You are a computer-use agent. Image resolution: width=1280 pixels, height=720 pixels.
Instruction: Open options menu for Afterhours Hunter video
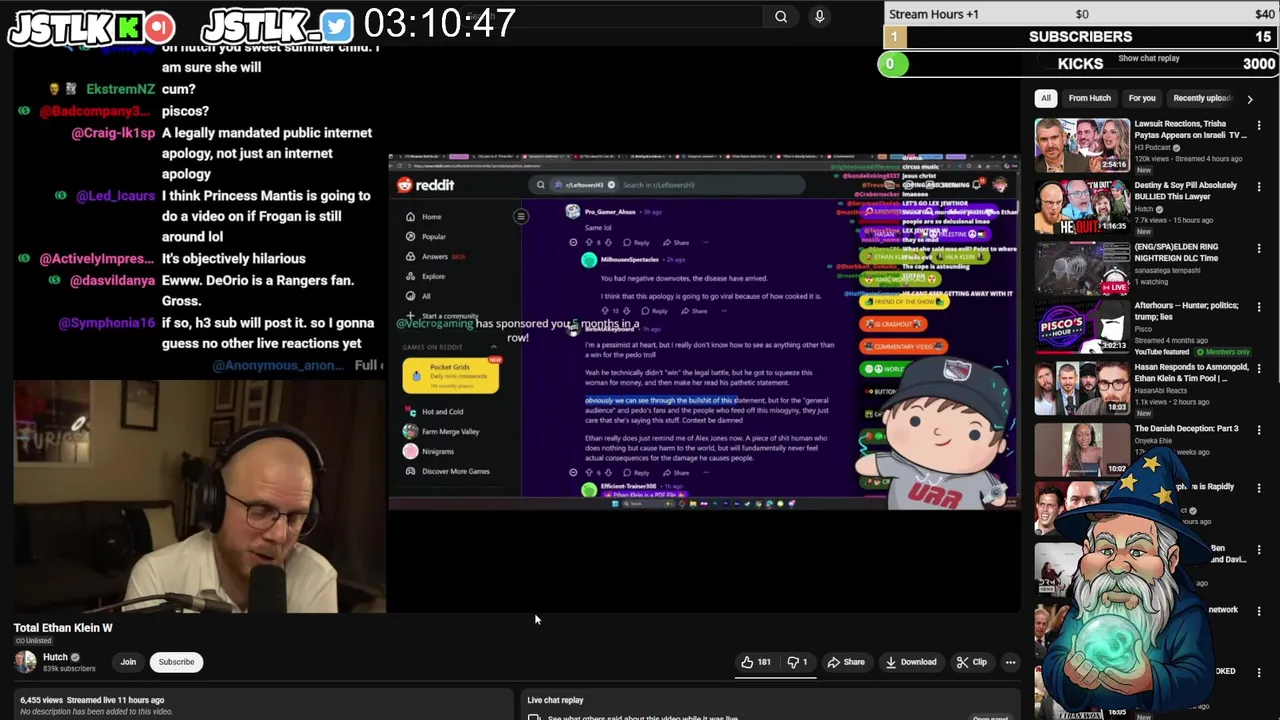click(x=1259, y=308)
